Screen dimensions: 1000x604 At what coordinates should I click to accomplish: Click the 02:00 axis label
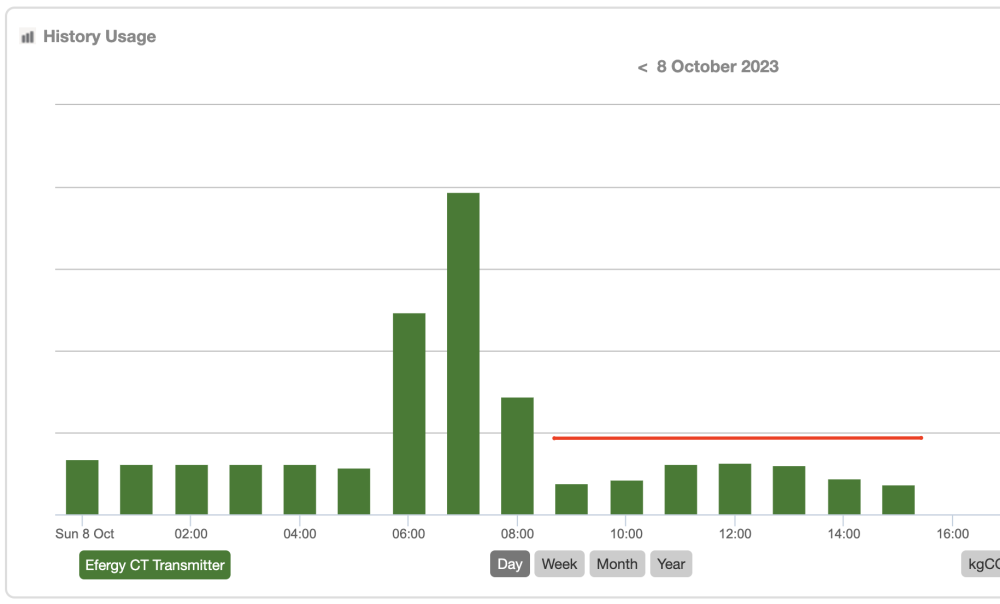point(191,534)
